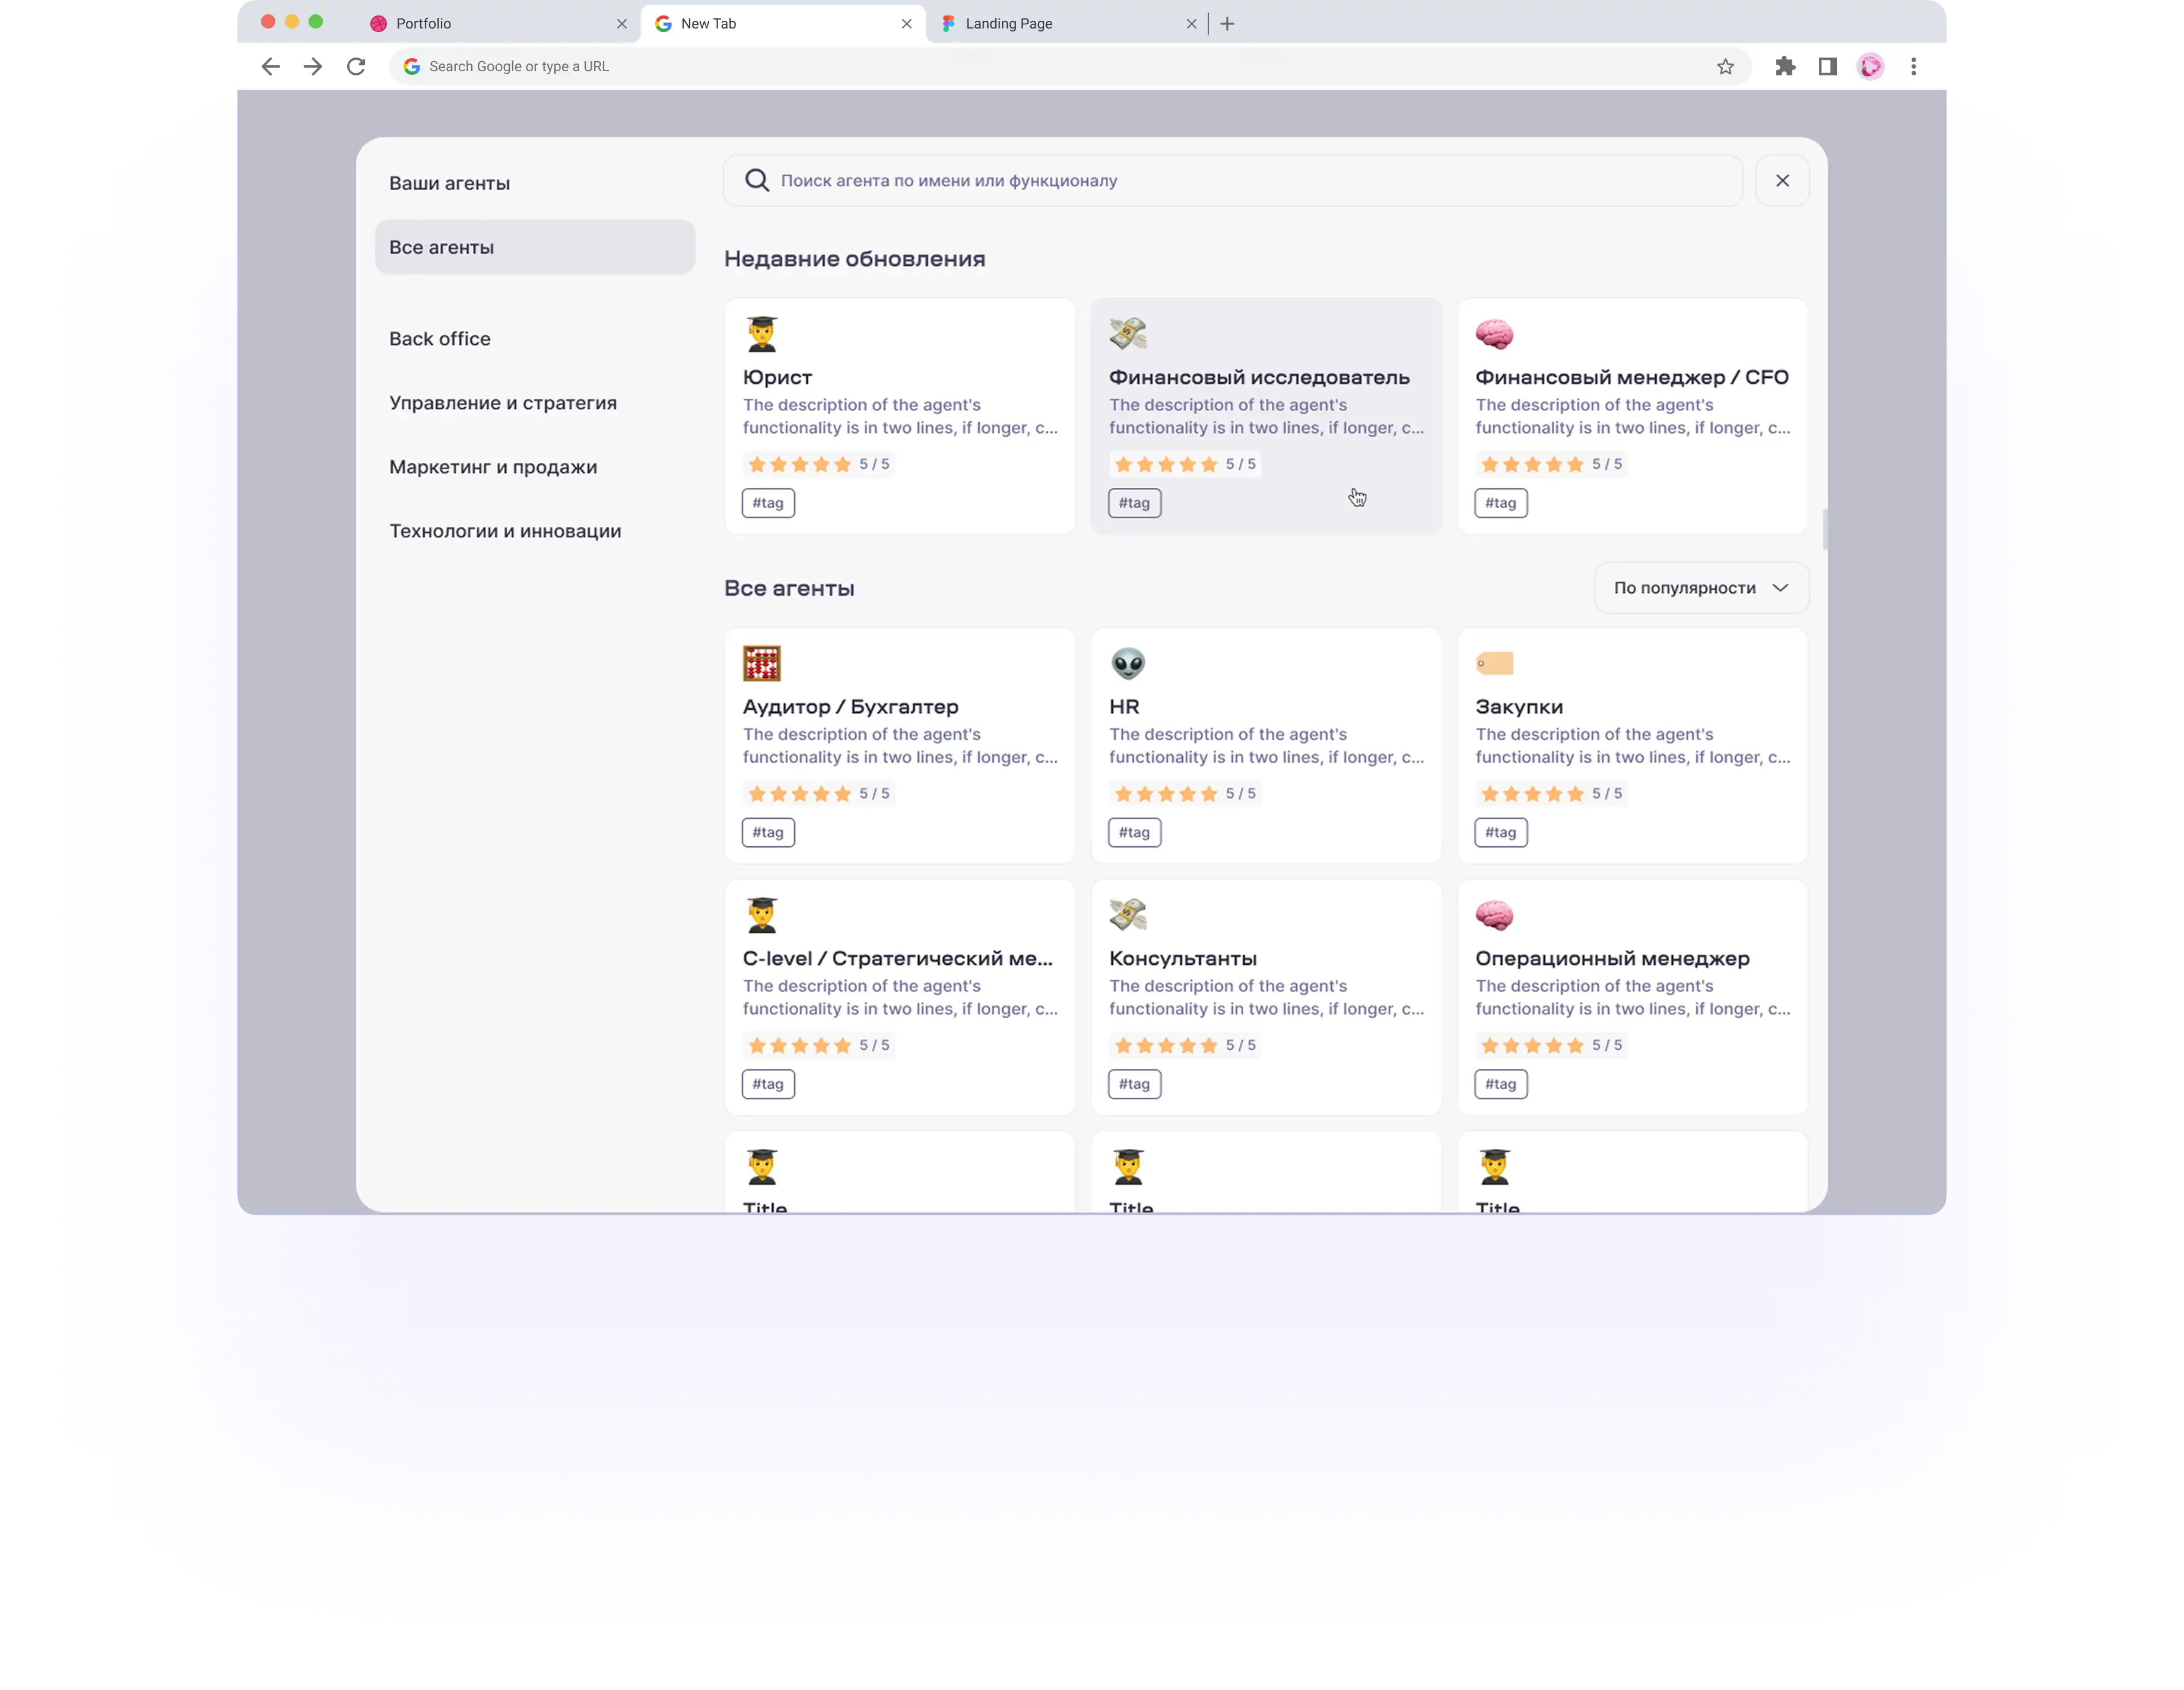
Task: Click the dialog's vertical scrollbar thumb
Action: [x=1825, y=529]
